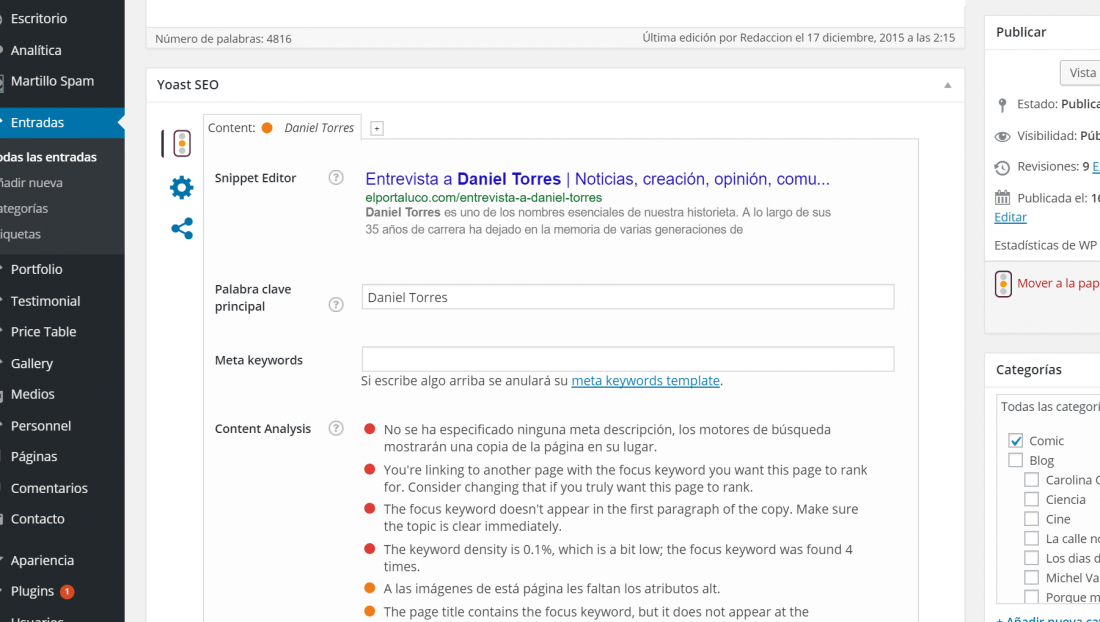Select the Content: Daniel Torres keyword tab
Viewport: 1100px width, 622px height.
[282, 128]
